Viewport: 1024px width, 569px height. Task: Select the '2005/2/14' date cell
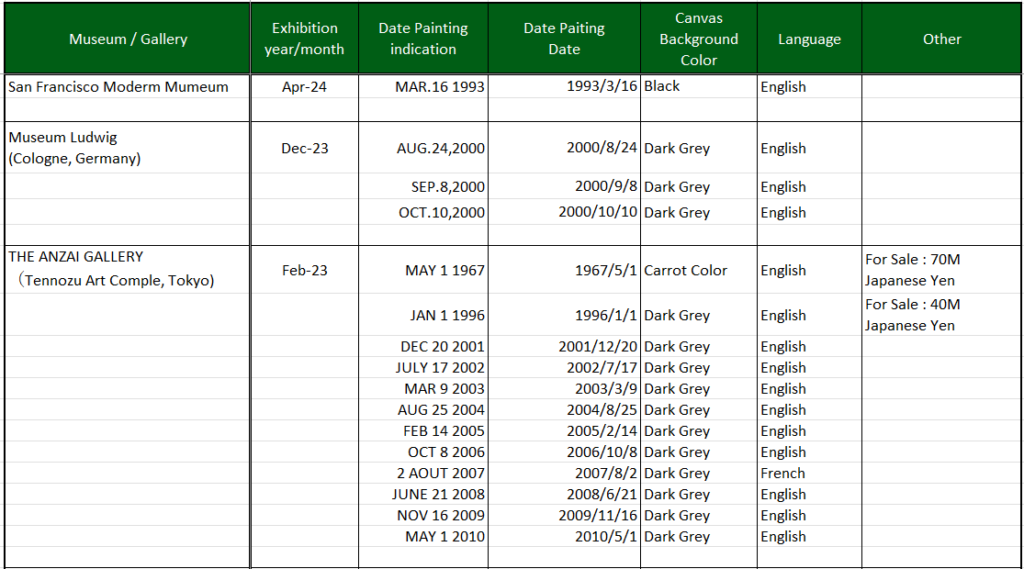point(564,431)
